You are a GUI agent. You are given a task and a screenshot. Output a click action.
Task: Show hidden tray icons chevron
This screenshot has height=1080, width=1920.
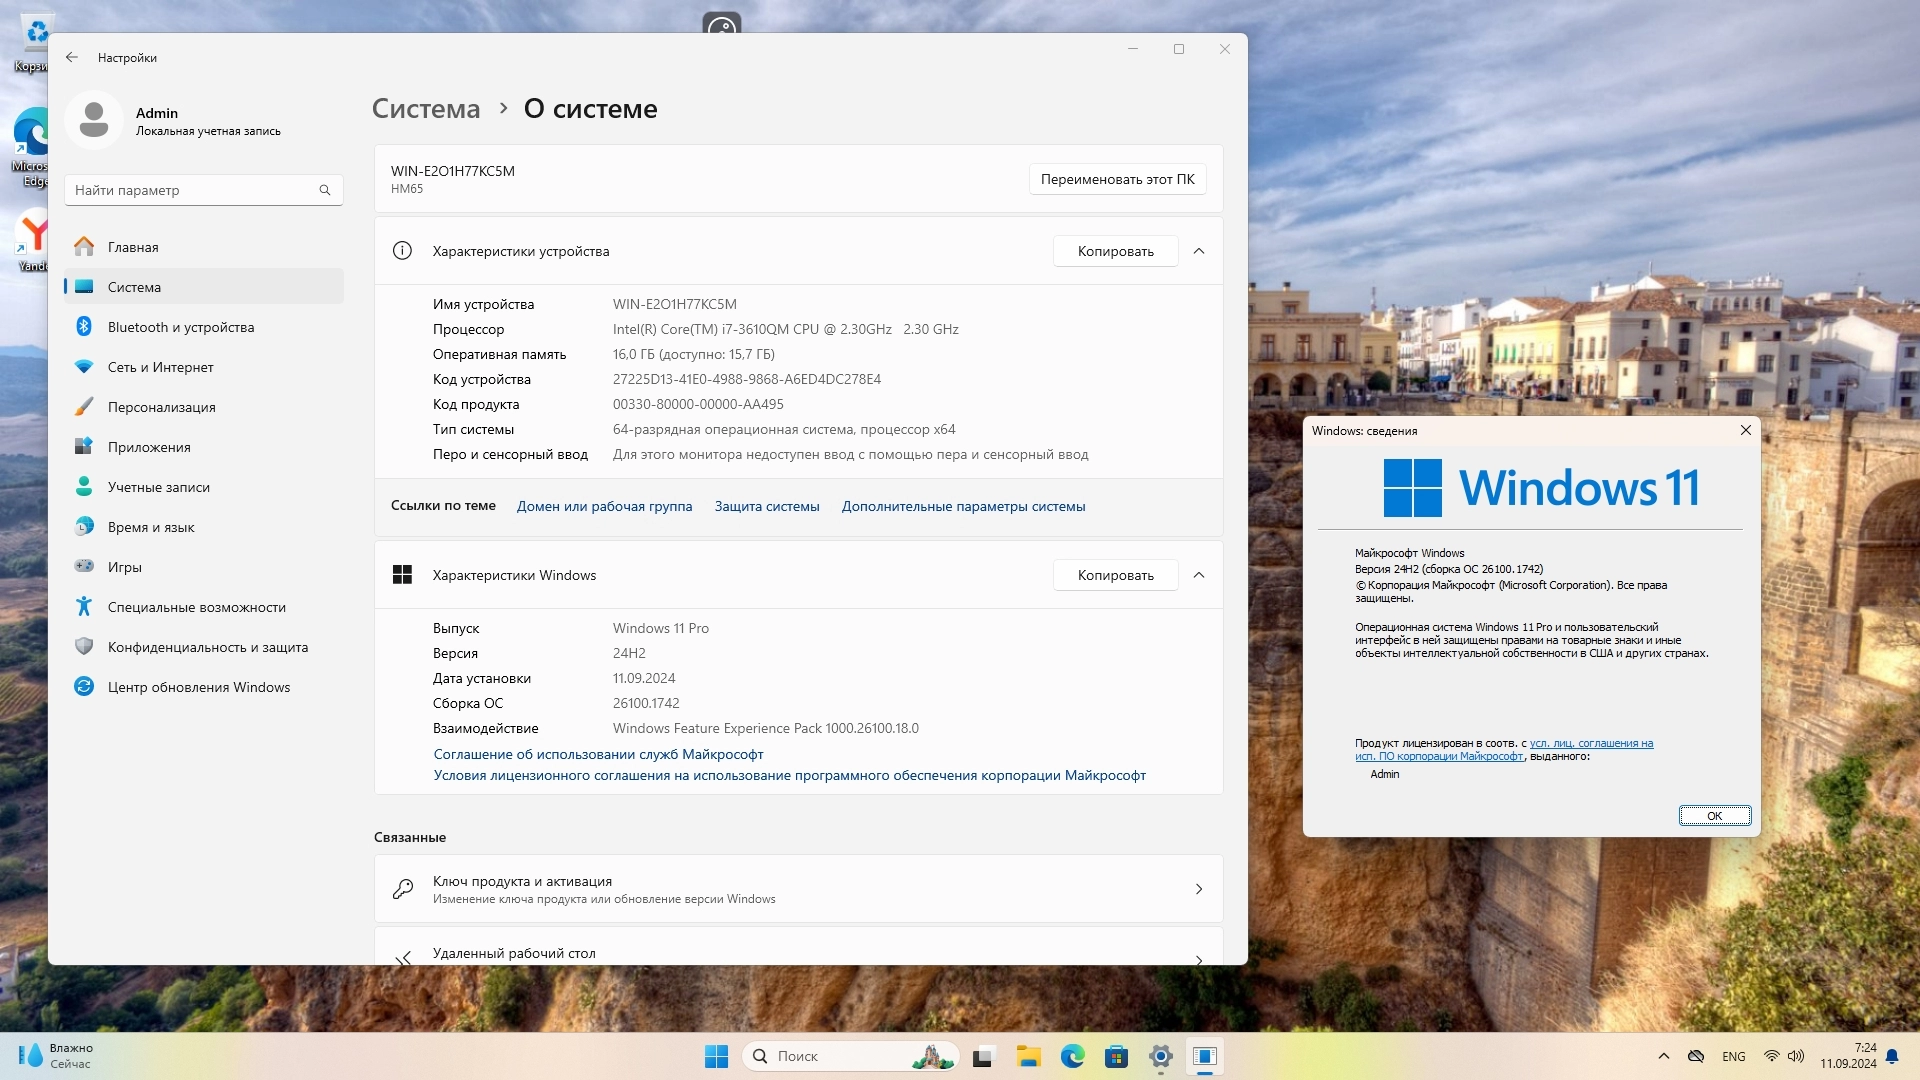(1663, 1056)
